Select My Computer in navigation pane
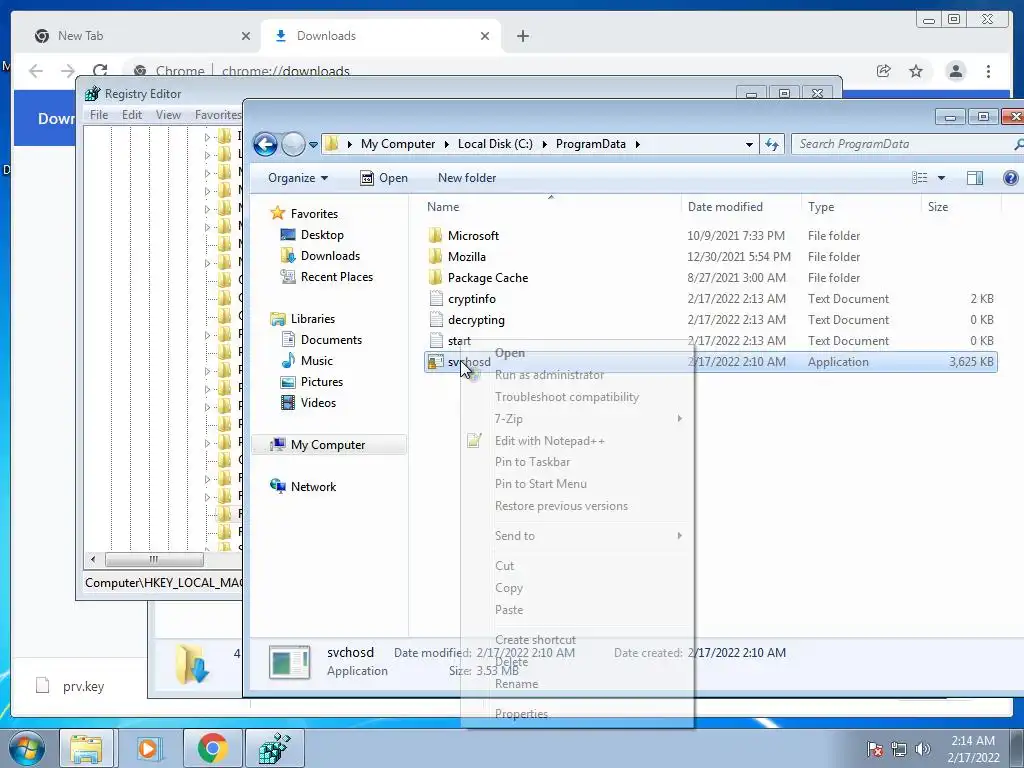The height and width of the screenshot is (768, 1024). pyautogui.click(x=328, y=445)
